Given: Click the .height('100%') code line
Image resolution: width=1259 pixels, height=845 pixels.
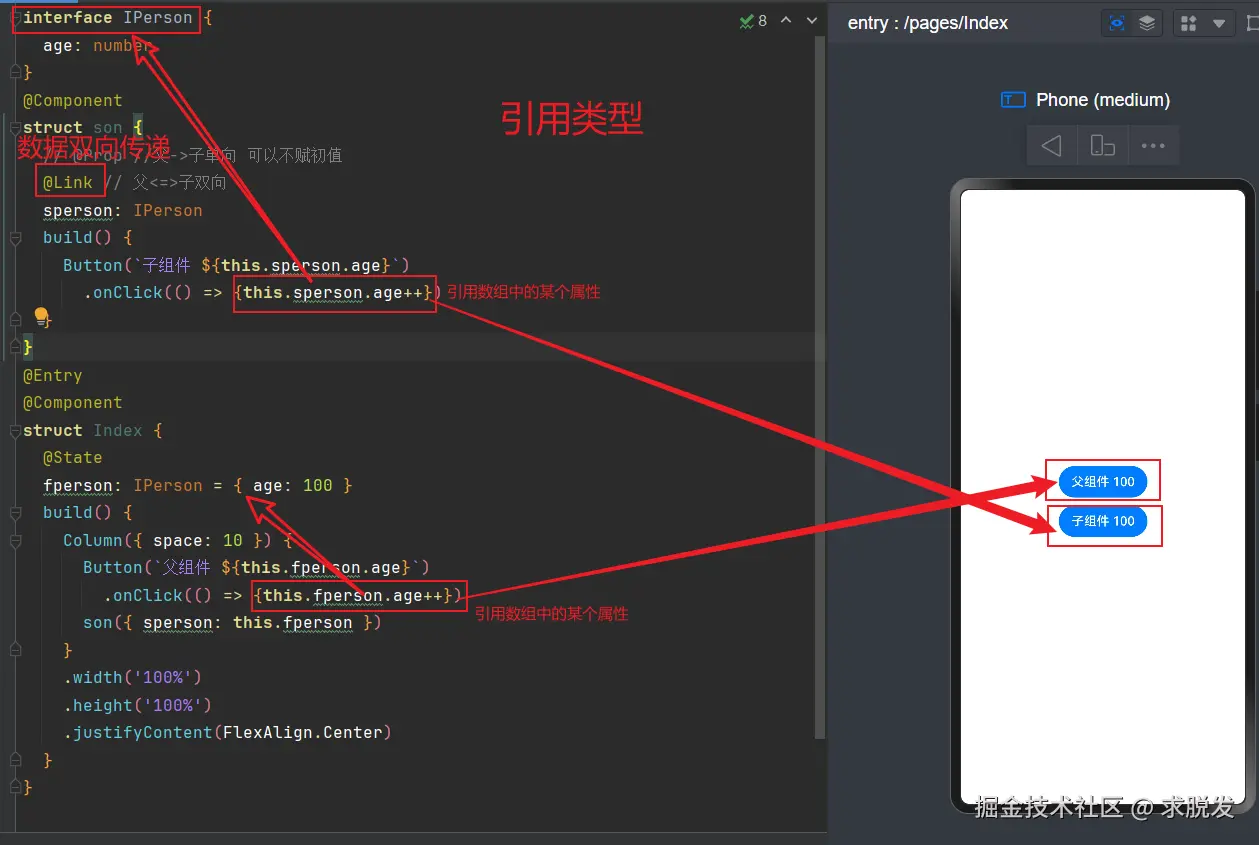Looking at the screenshot, I should (x=138, y=706).
